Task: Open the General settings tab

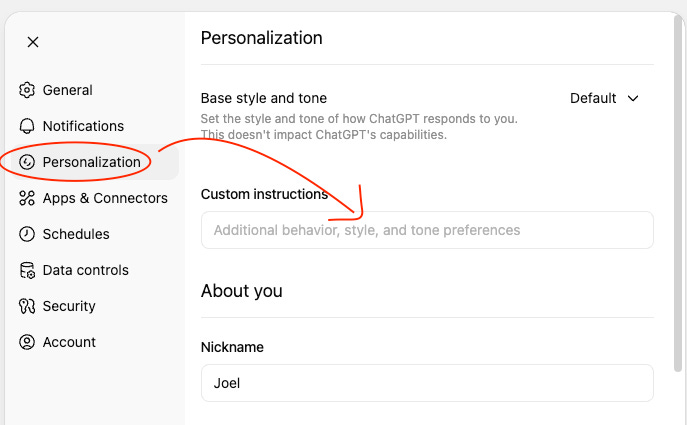Action: click(67, 90)
